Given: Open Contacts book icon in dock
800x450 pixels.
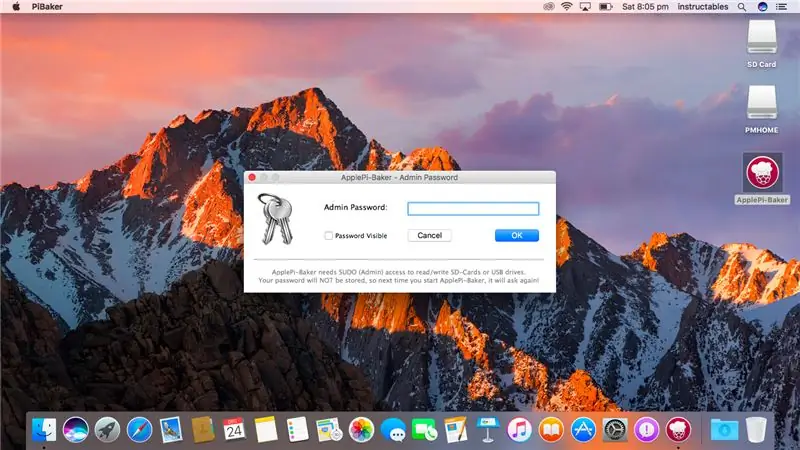Looking at the screenshot, I should pos(203,430).
